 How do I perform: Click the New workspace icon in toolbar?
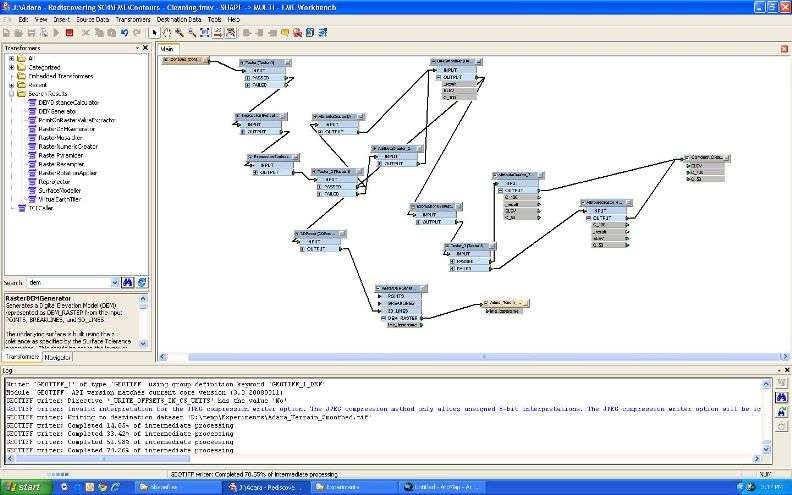6,33
